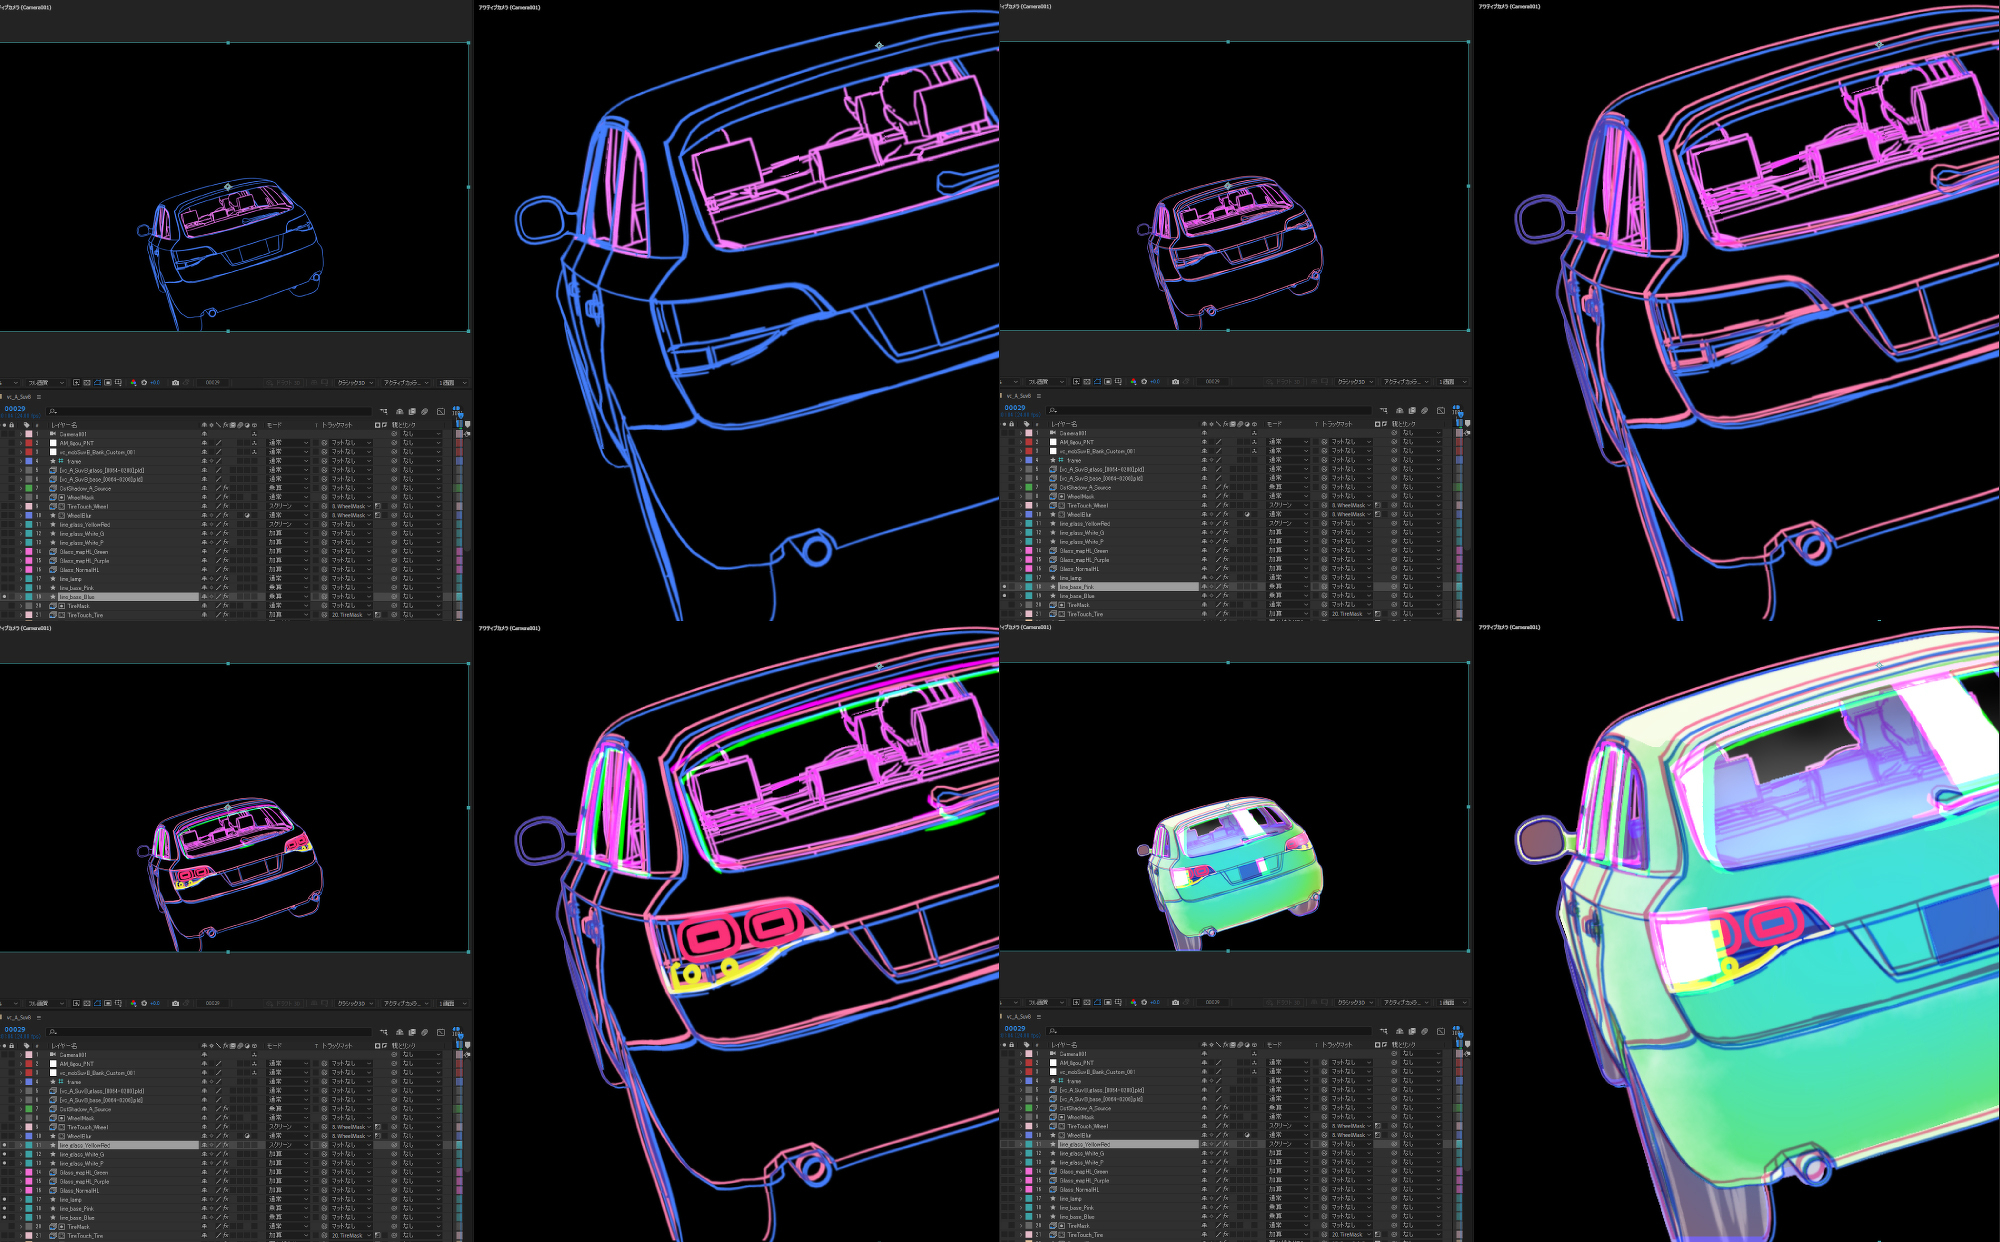Viewport: 2000px width, 1242px height.
Task: Click snapshot camera icon in top-left viewer toolbar
Action: [x=175, y=382]
